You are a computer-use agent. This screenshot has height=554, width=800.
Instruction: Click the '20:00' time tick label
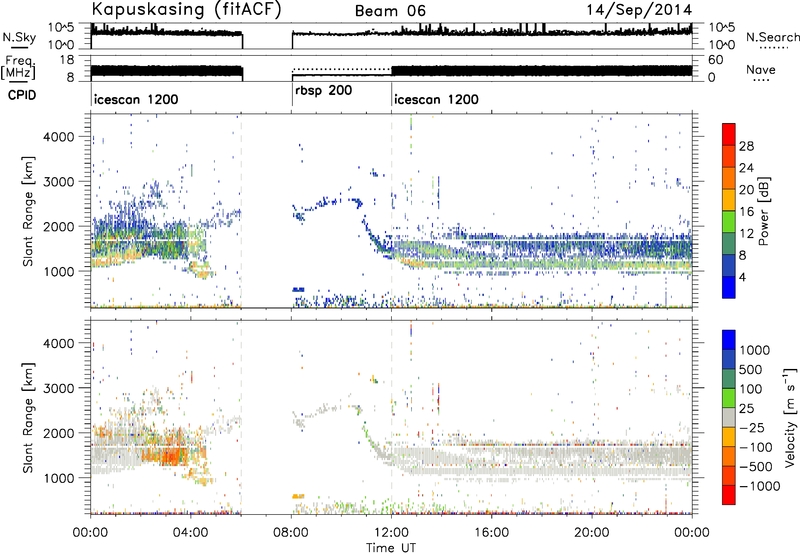[591, 533]
